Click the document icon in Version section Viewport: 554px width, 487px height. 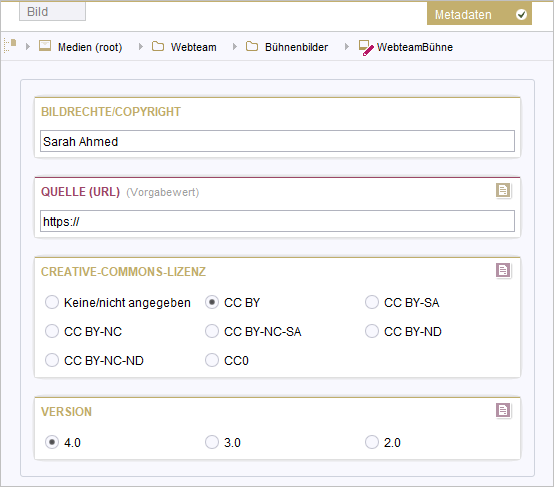[503, 410]
